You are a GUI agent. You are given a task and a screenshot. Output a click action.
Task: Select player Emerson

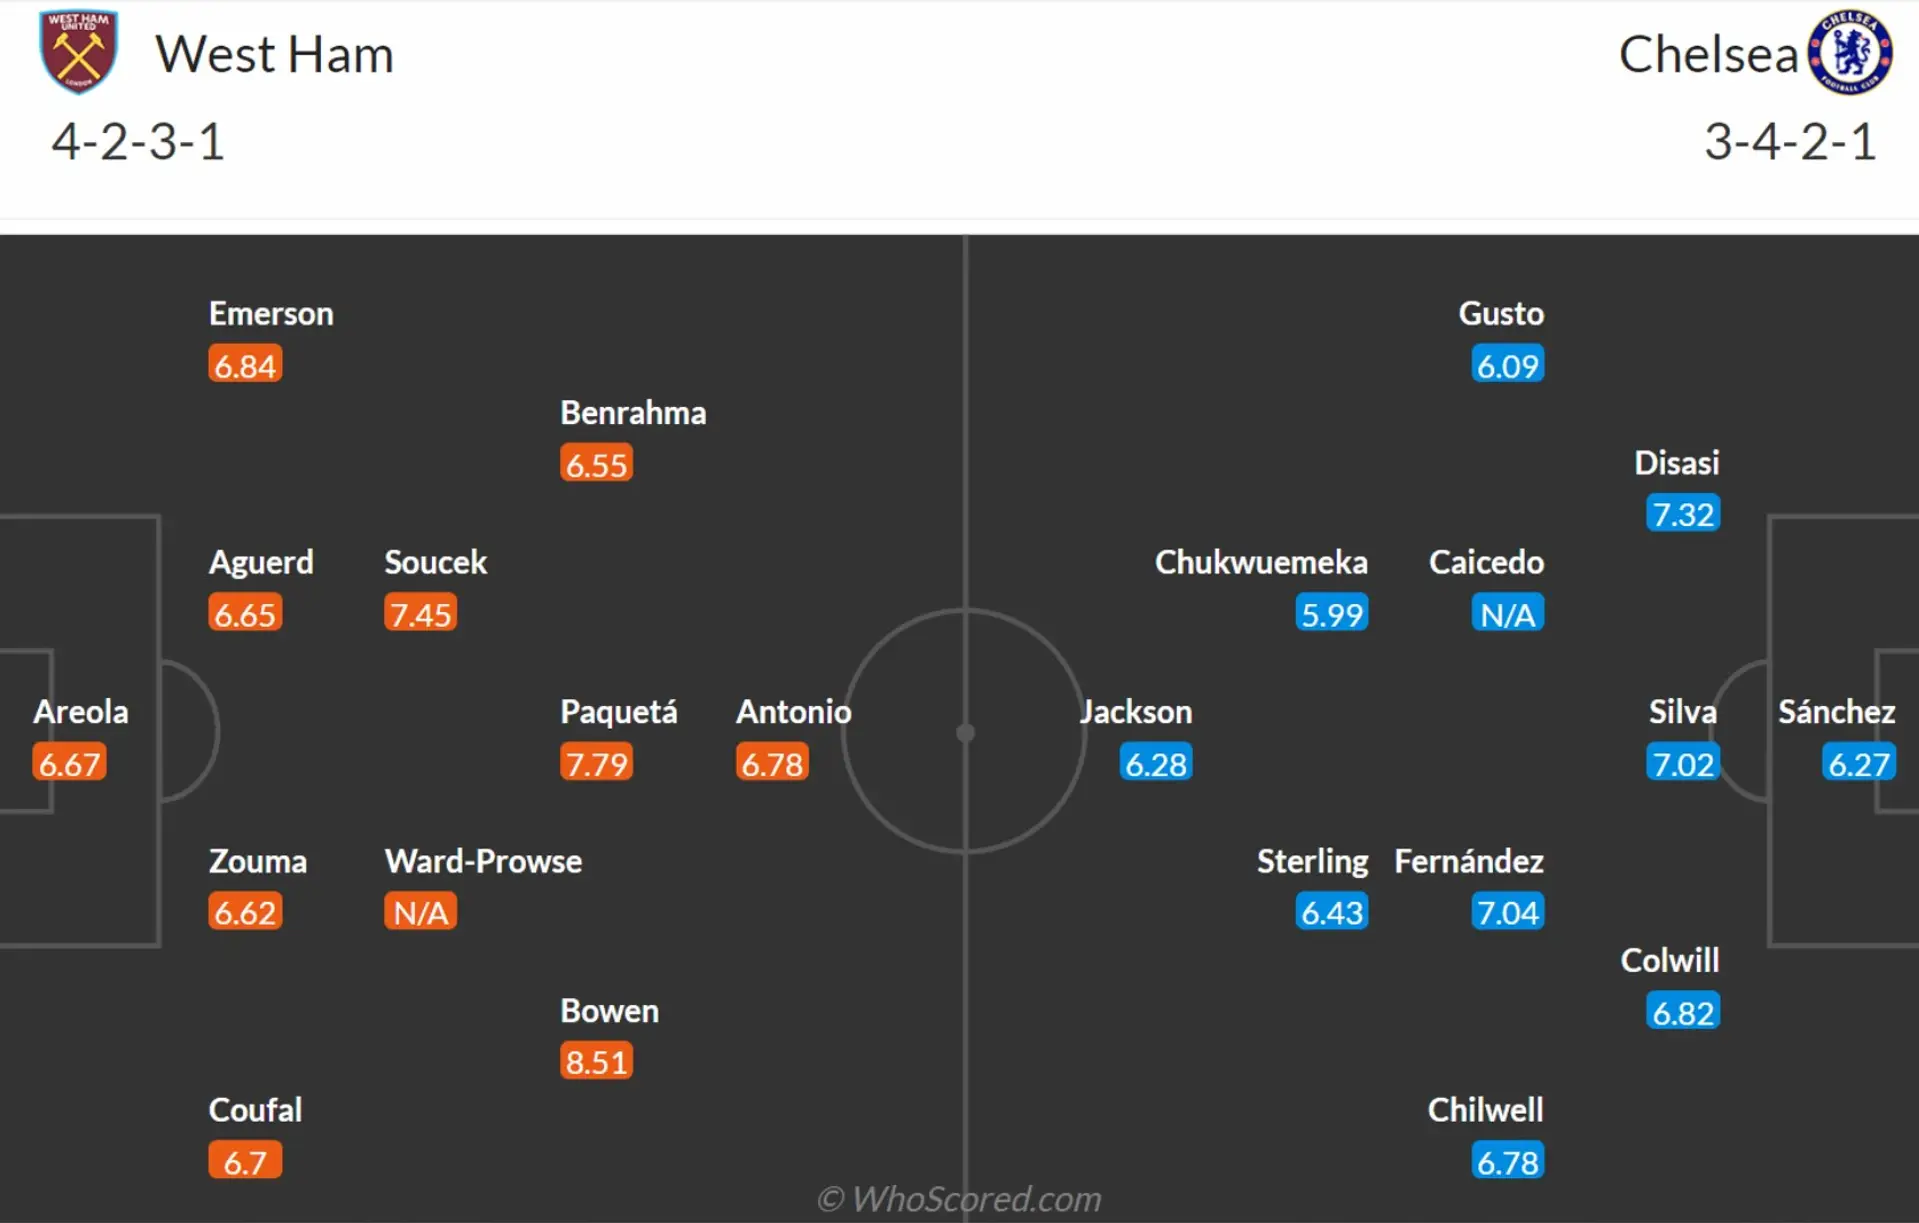pos(271,314)
